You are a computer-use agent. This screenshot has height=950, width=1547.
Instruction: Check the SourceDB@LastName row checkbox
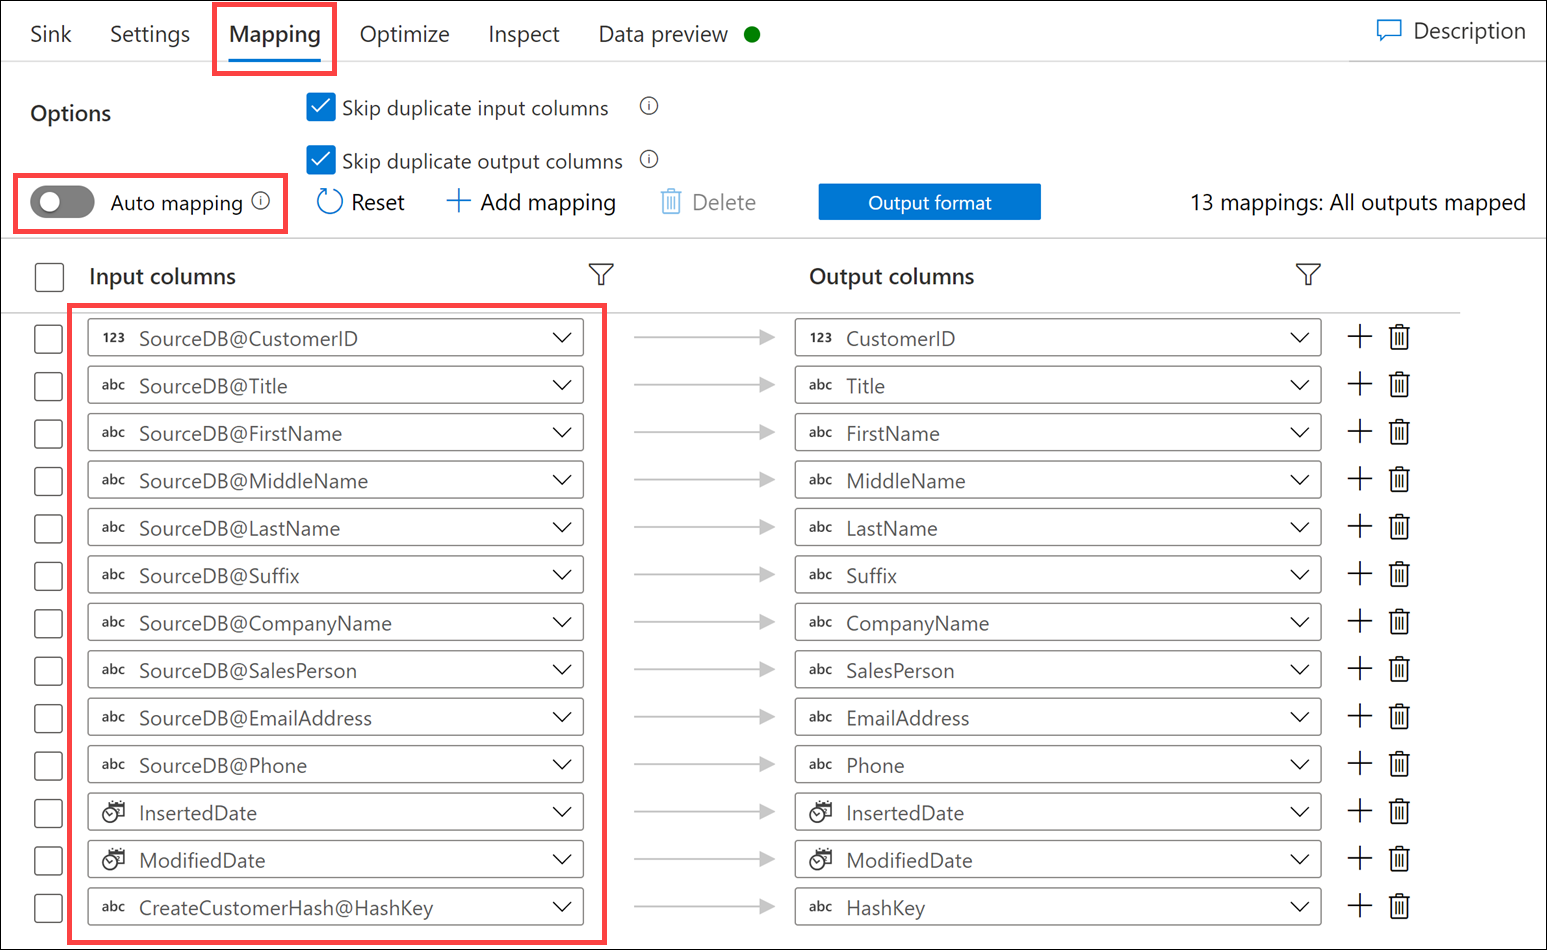point(48,528)
